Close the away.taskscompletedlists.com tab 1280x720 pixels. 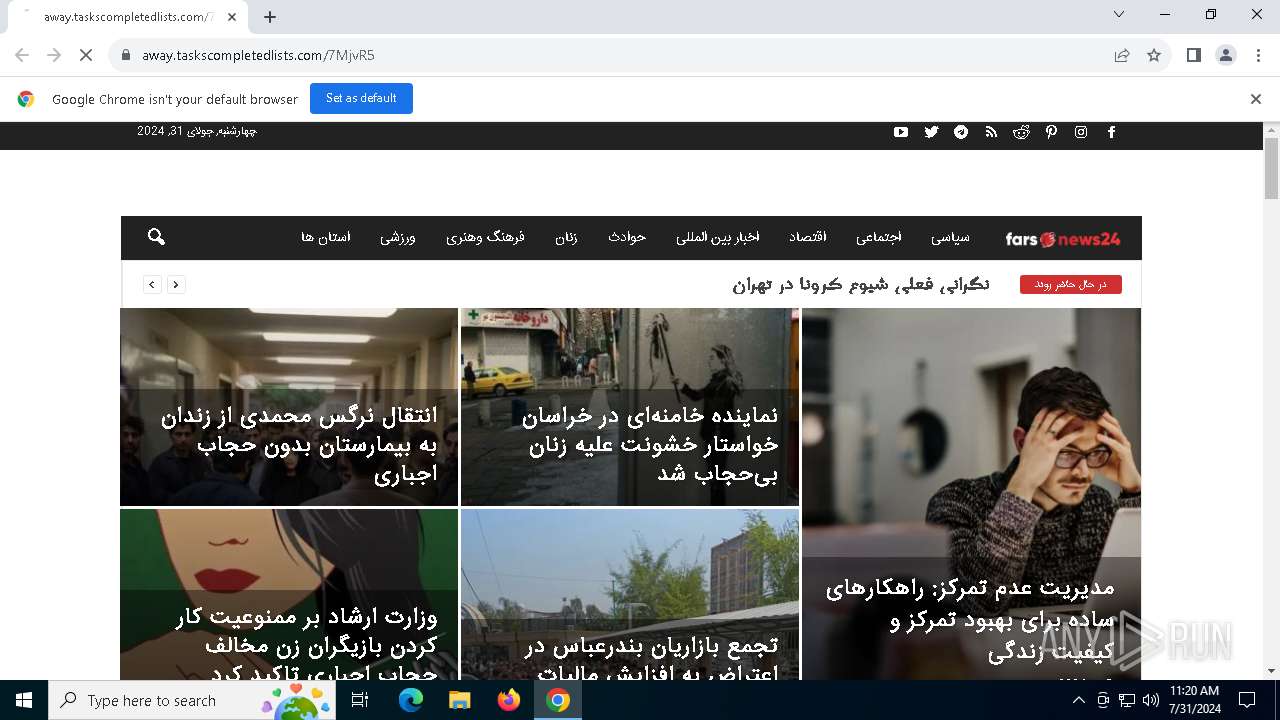coord(232,17)
